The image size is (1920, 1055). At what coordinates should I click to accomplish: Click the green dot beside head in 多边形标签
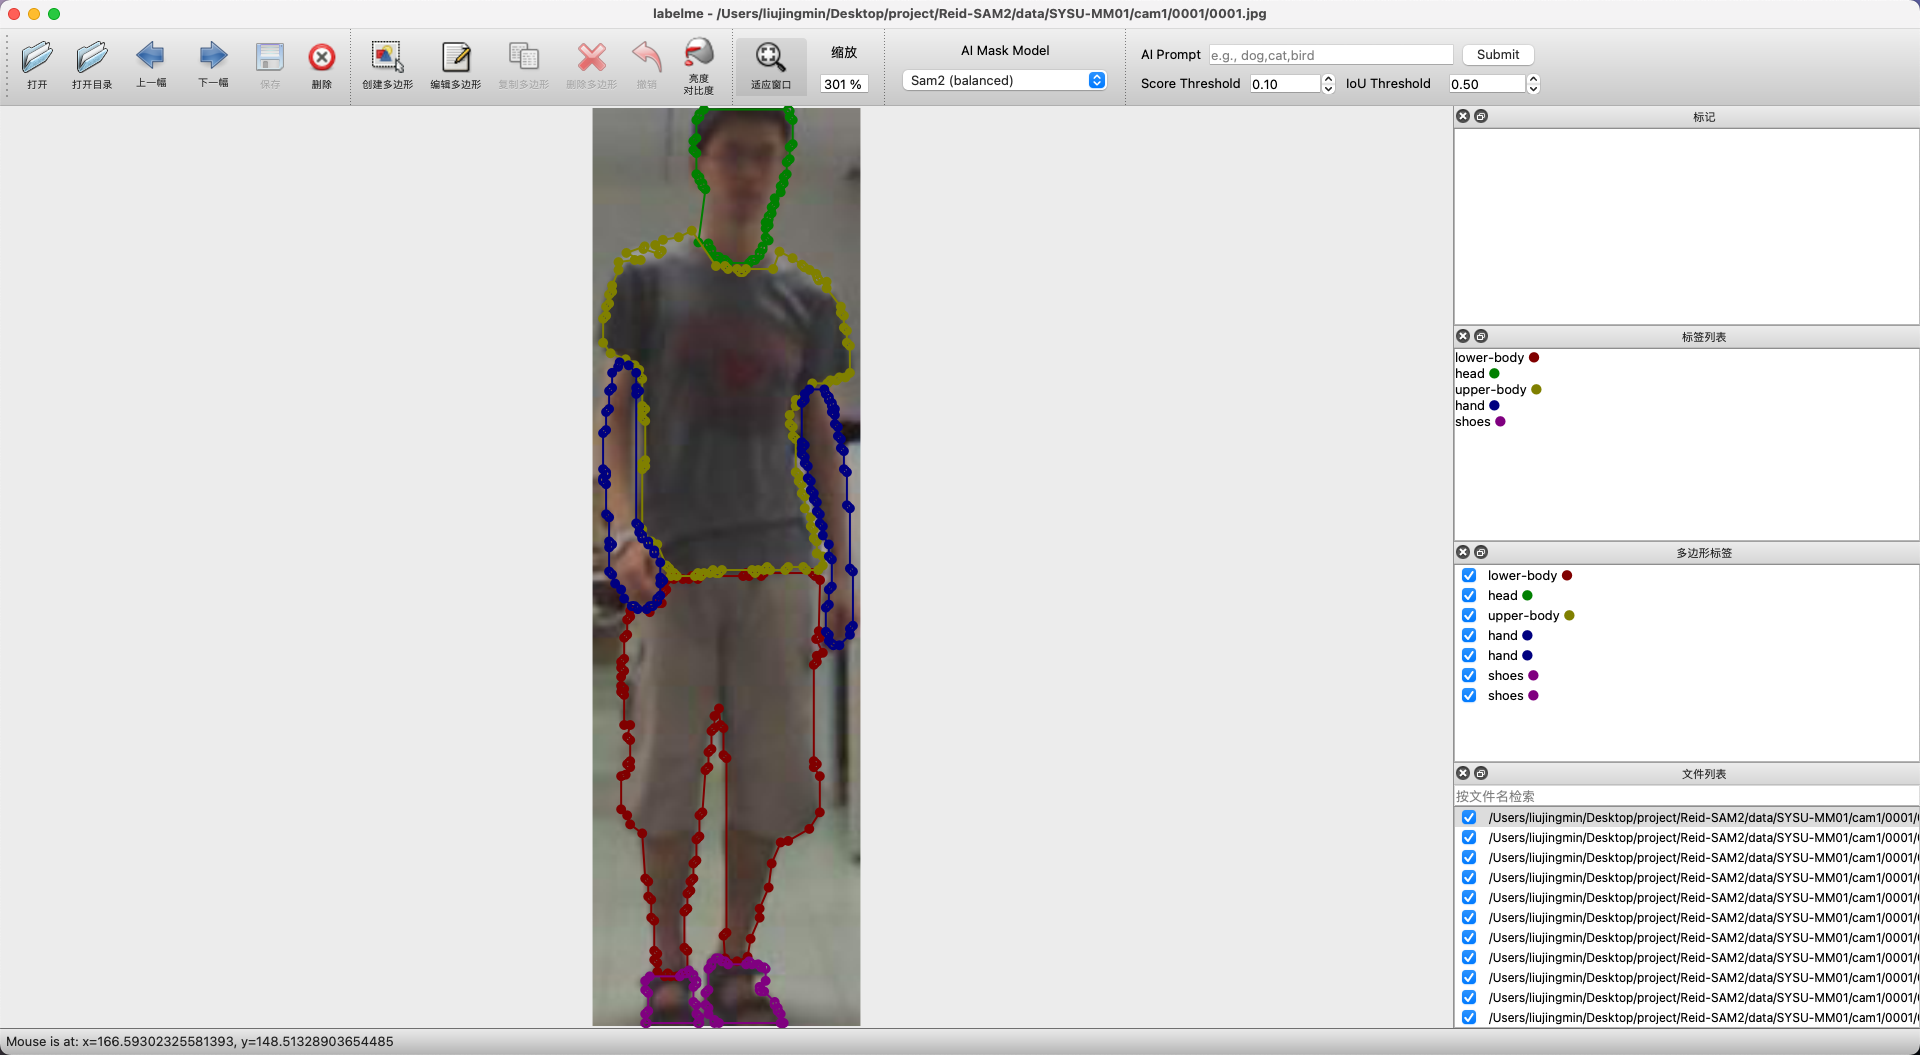point(1527,595)
